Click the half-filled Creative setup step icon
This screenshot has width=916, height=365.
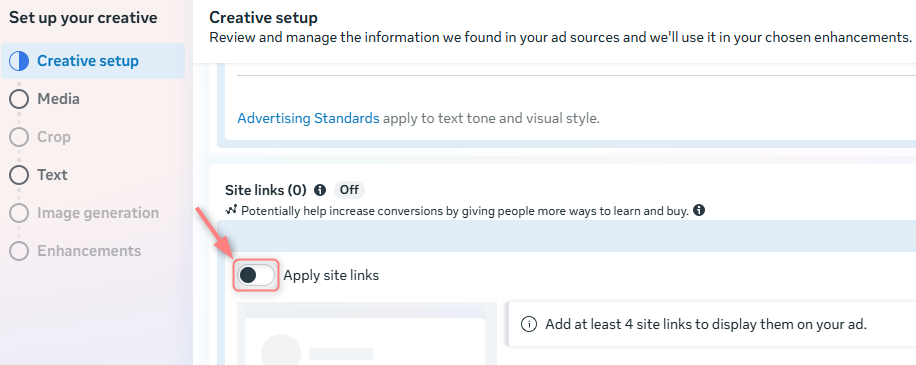(x=19, y=61)
